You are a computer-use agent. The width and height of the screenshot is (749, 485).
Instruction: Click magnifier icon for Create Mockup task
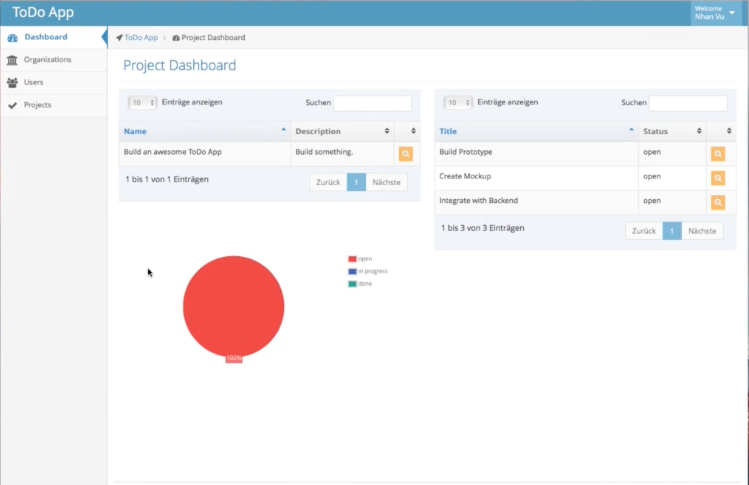coord(717,178)
